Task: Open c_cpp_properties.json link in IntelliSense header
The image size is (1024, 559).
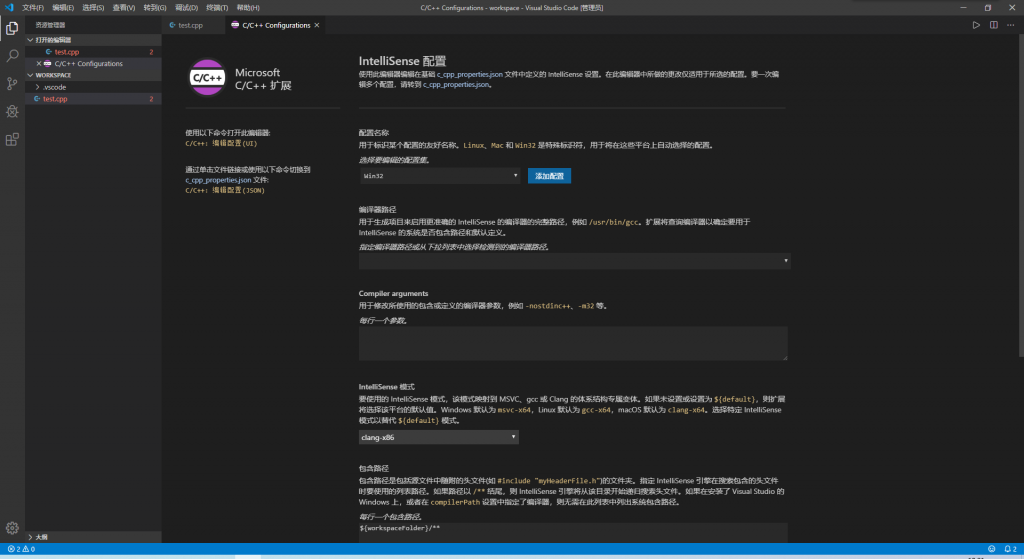Action: pos(470,74)
